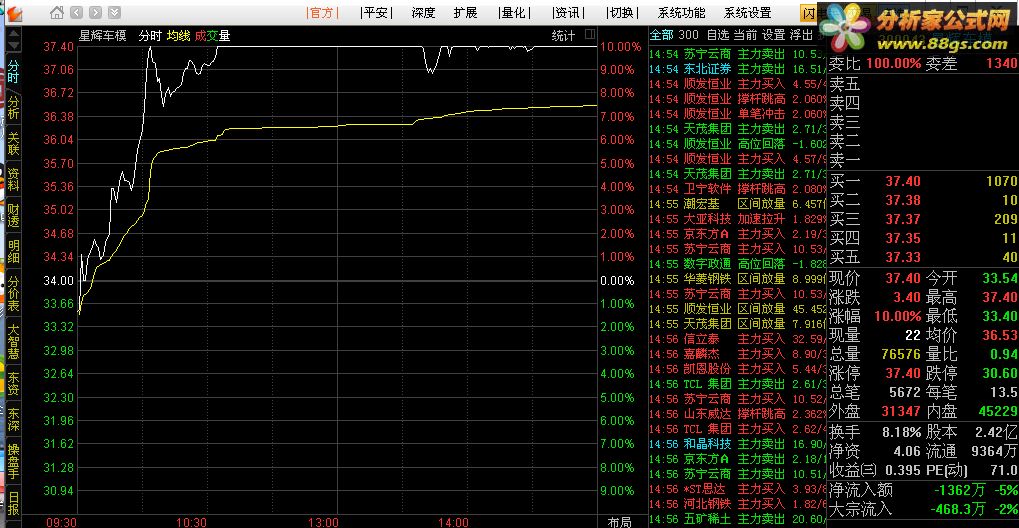Click the 成交量 legend label
1019x528 pixels.
point(213,36)
